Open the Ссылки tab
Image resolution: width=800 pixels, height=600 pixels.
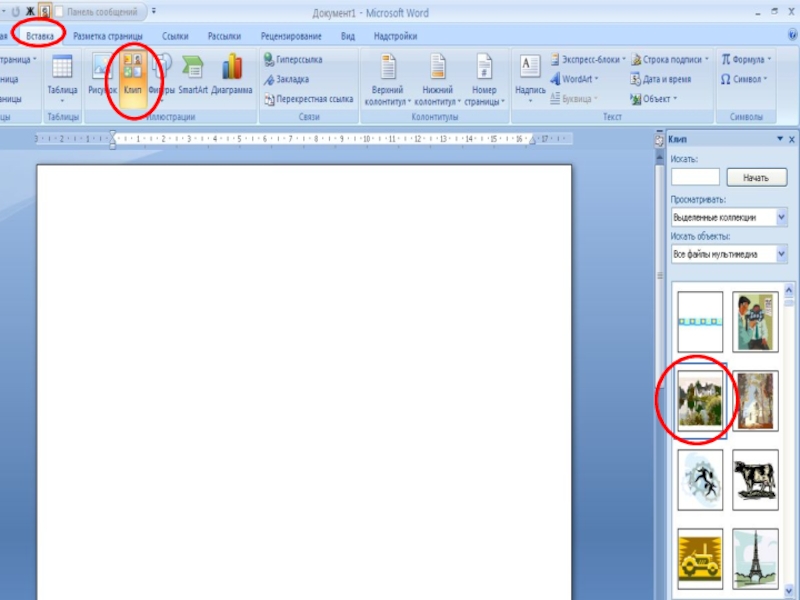click(x=175, y=36)
